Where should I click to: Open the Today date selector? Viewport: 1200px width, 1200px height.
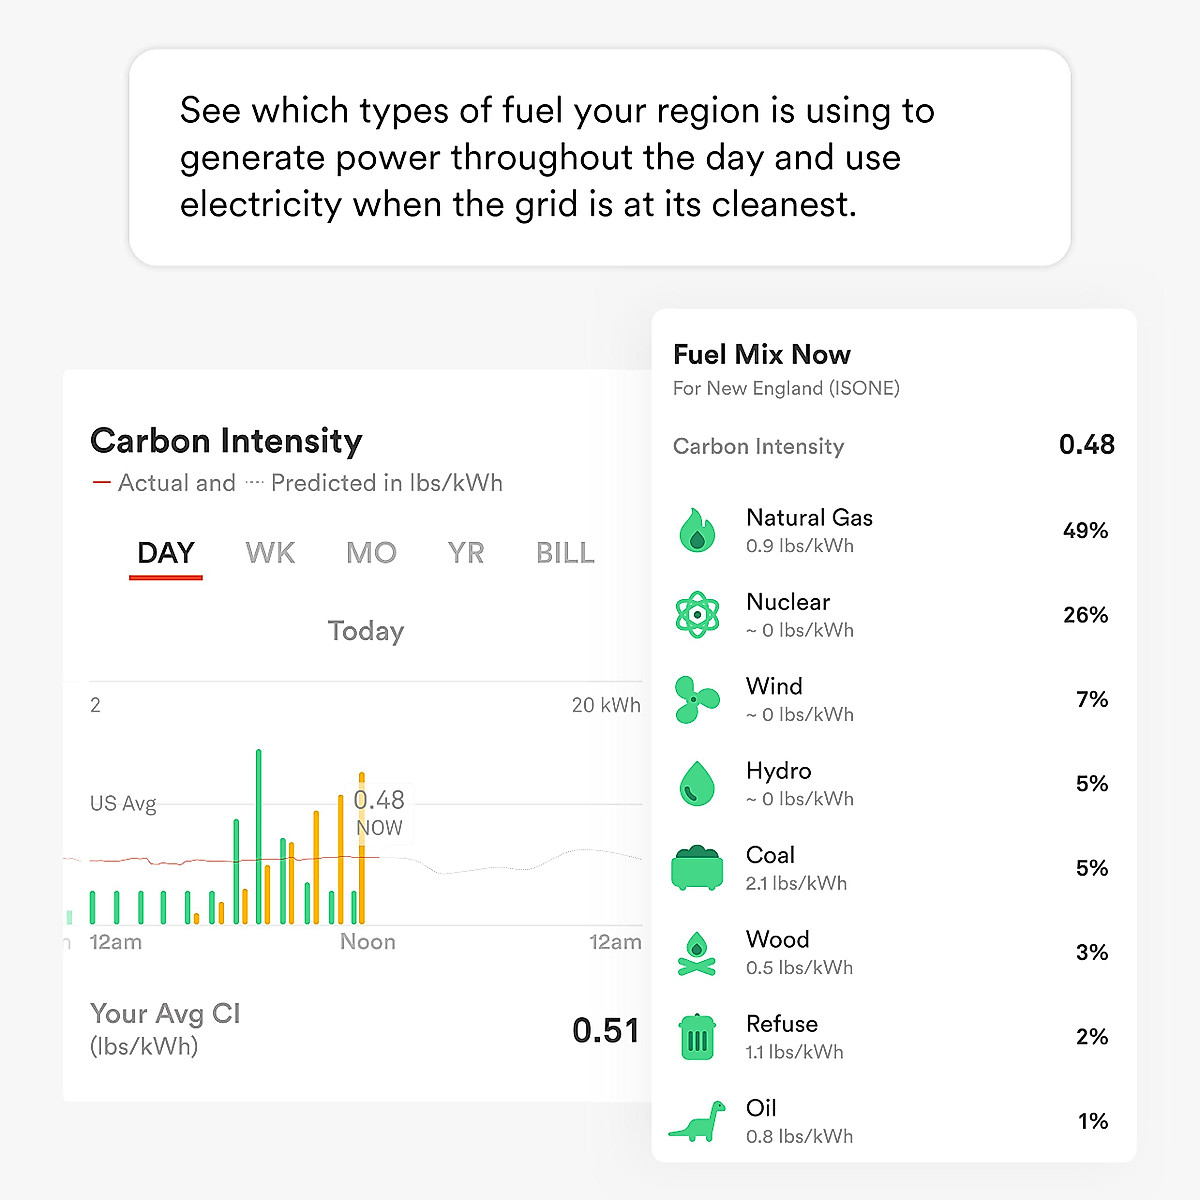click(x=366, y=631)
